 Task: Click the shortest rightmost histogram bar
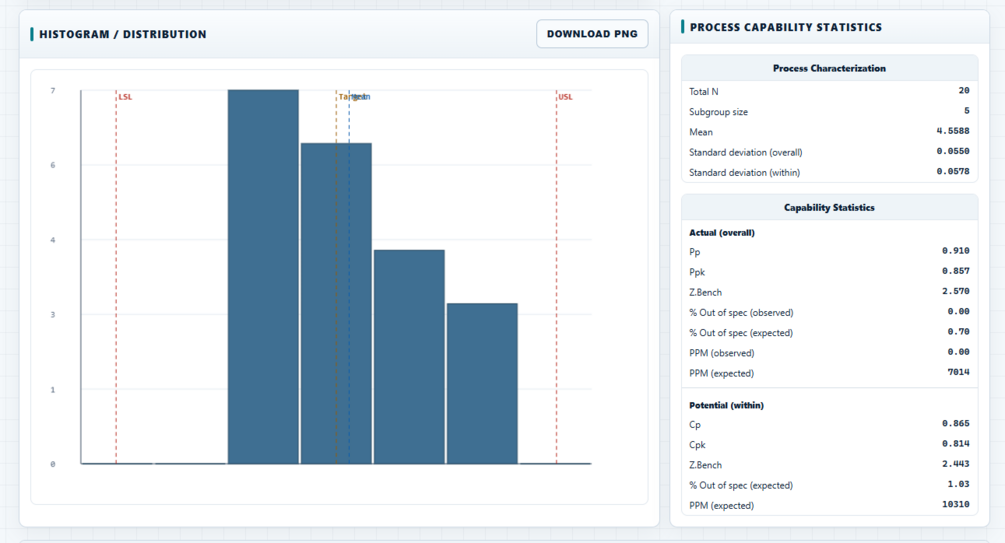pyautogui.click(x=482, y=383)
